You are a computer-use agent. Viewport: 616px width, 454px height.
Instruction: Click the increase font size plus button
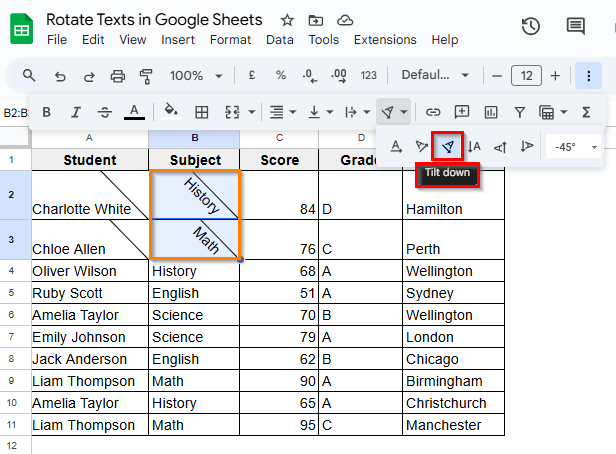[556, 75]
